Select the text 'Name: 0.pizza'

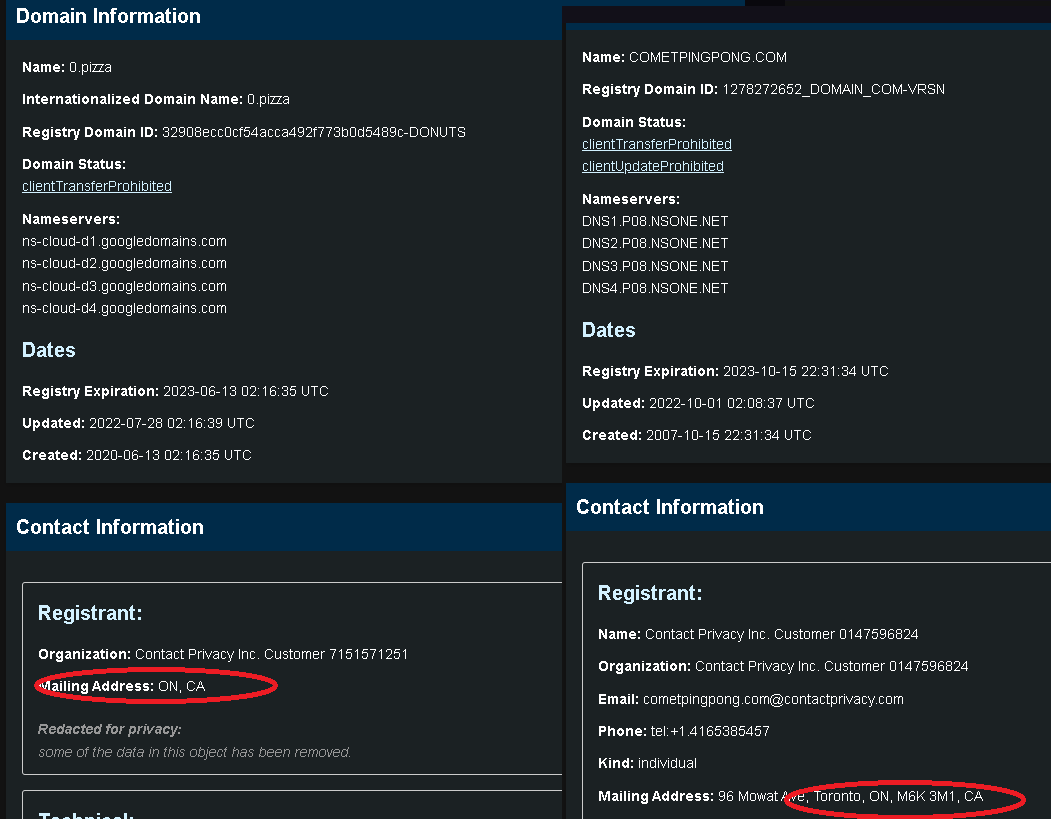click(67, 68)
